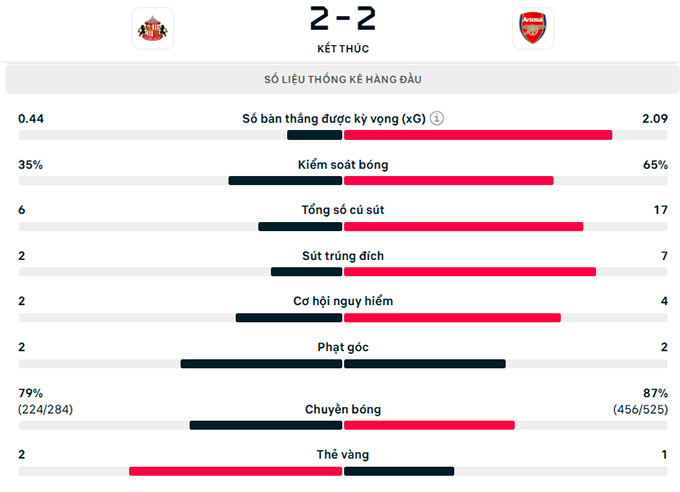The width and height of the screenshot is (680, 492).
Task: Select the Sút trúng đích stat label
Action: point(343,256)
